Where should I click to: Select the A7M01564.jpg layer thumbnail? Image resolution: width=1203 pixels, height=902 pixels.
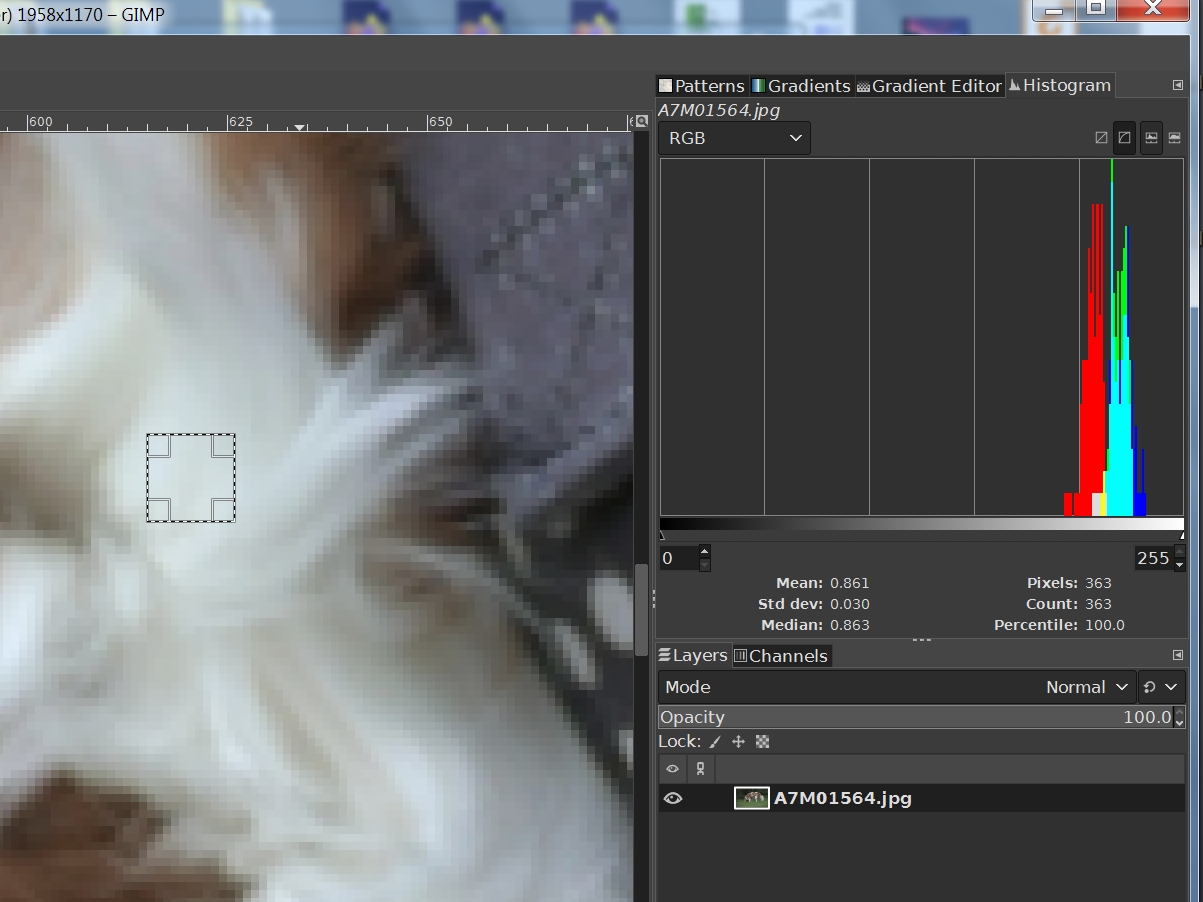751,798
